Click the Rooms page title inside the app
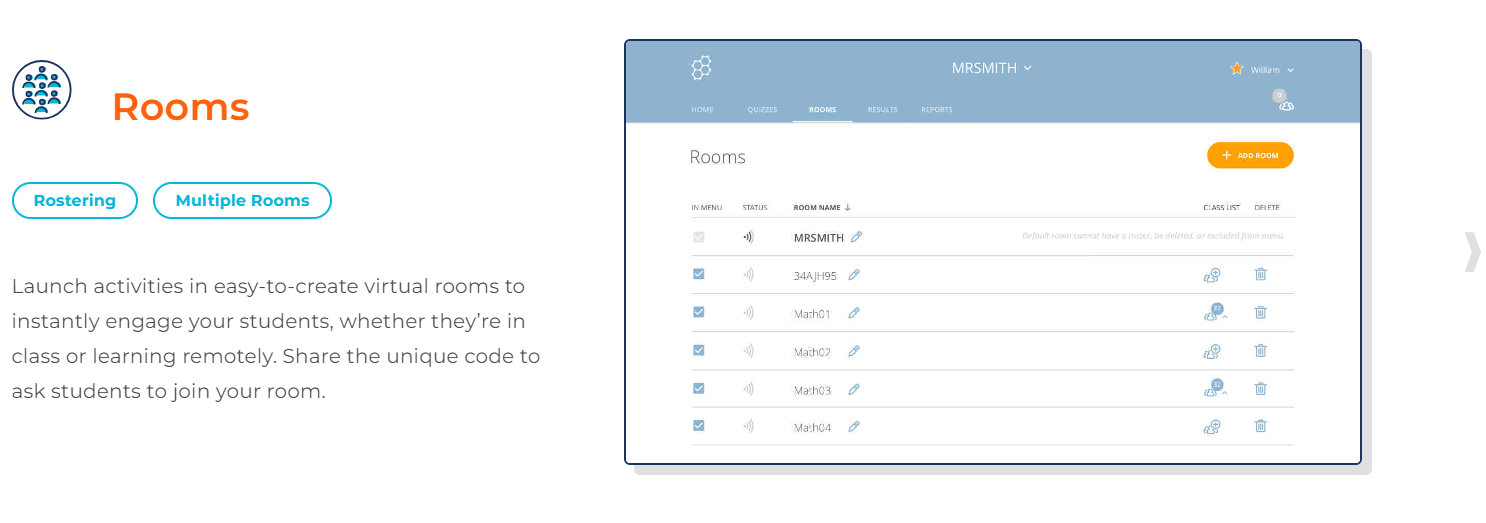Image resolution: width=1486 pixels, height=523 pixels. (x=717, y=157)
